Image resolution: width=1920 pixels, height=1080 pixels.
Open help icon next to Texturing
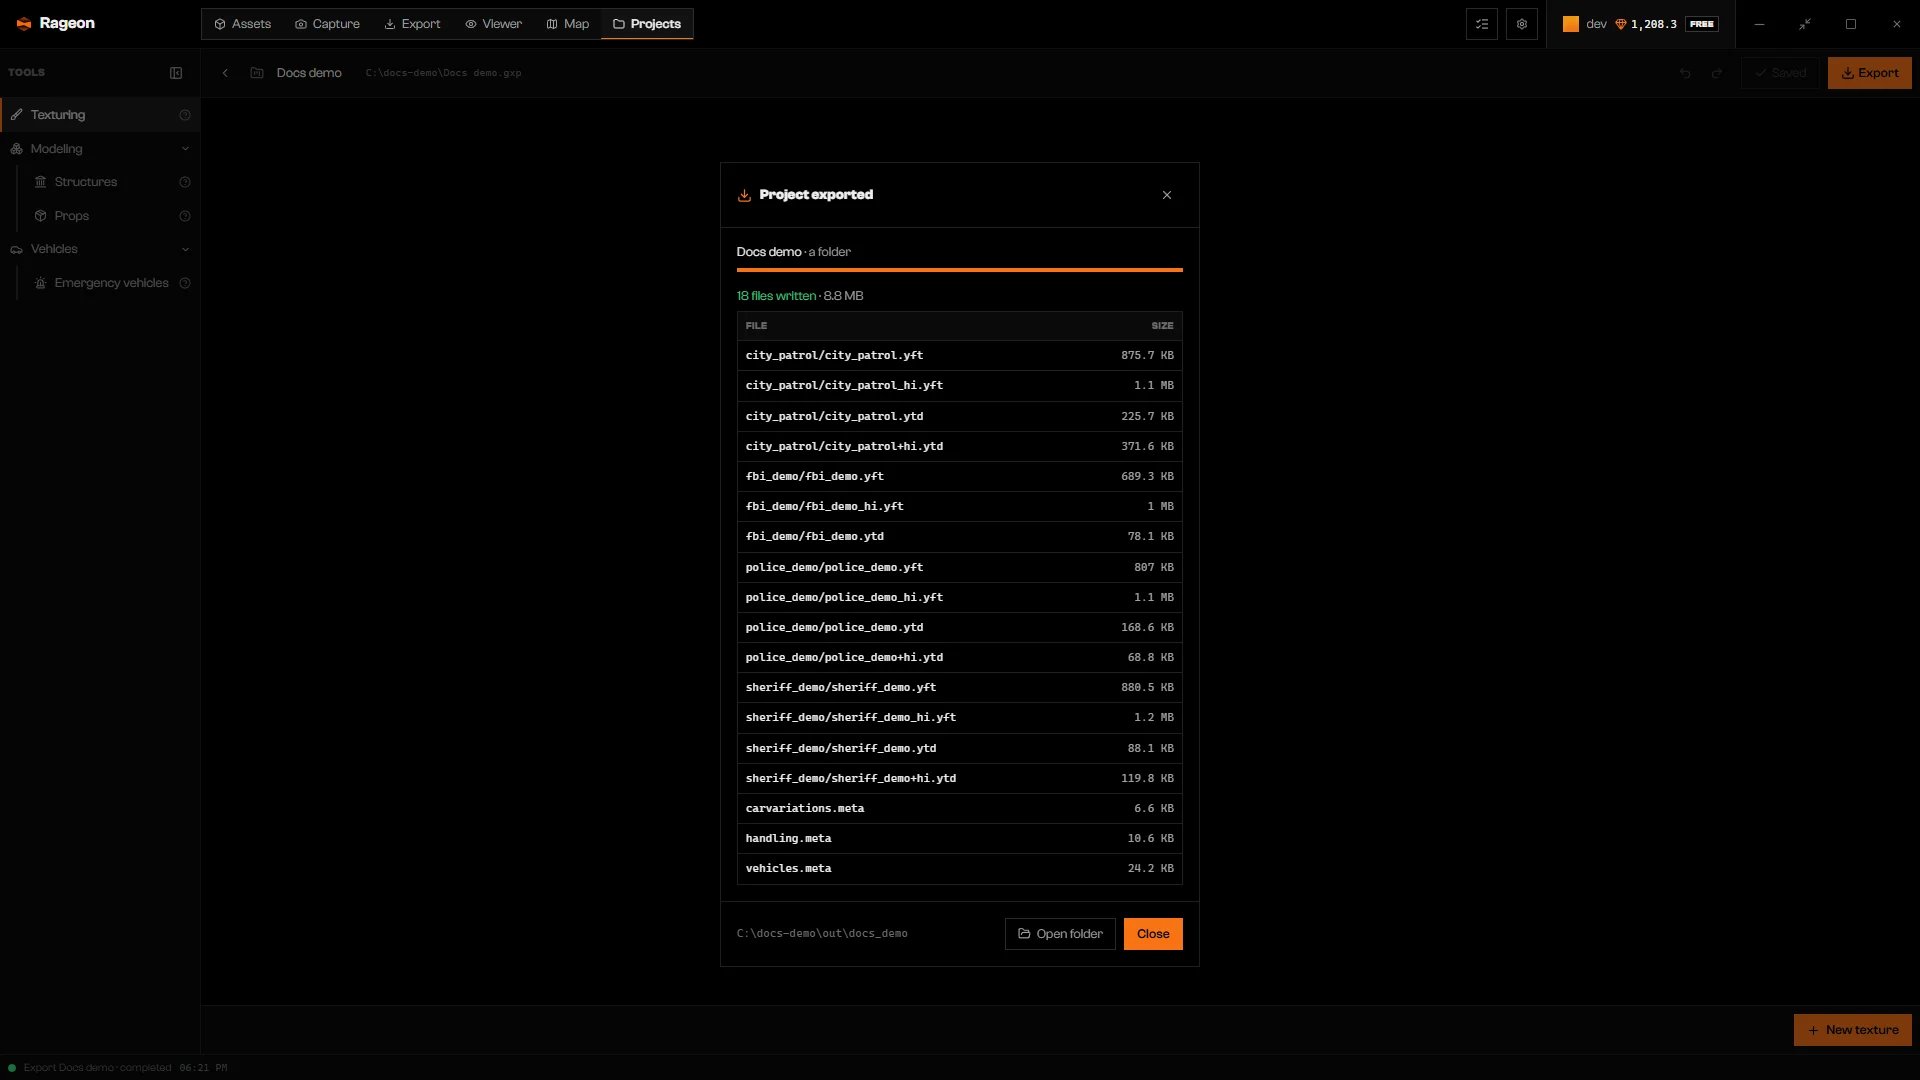tap(185, 115)
